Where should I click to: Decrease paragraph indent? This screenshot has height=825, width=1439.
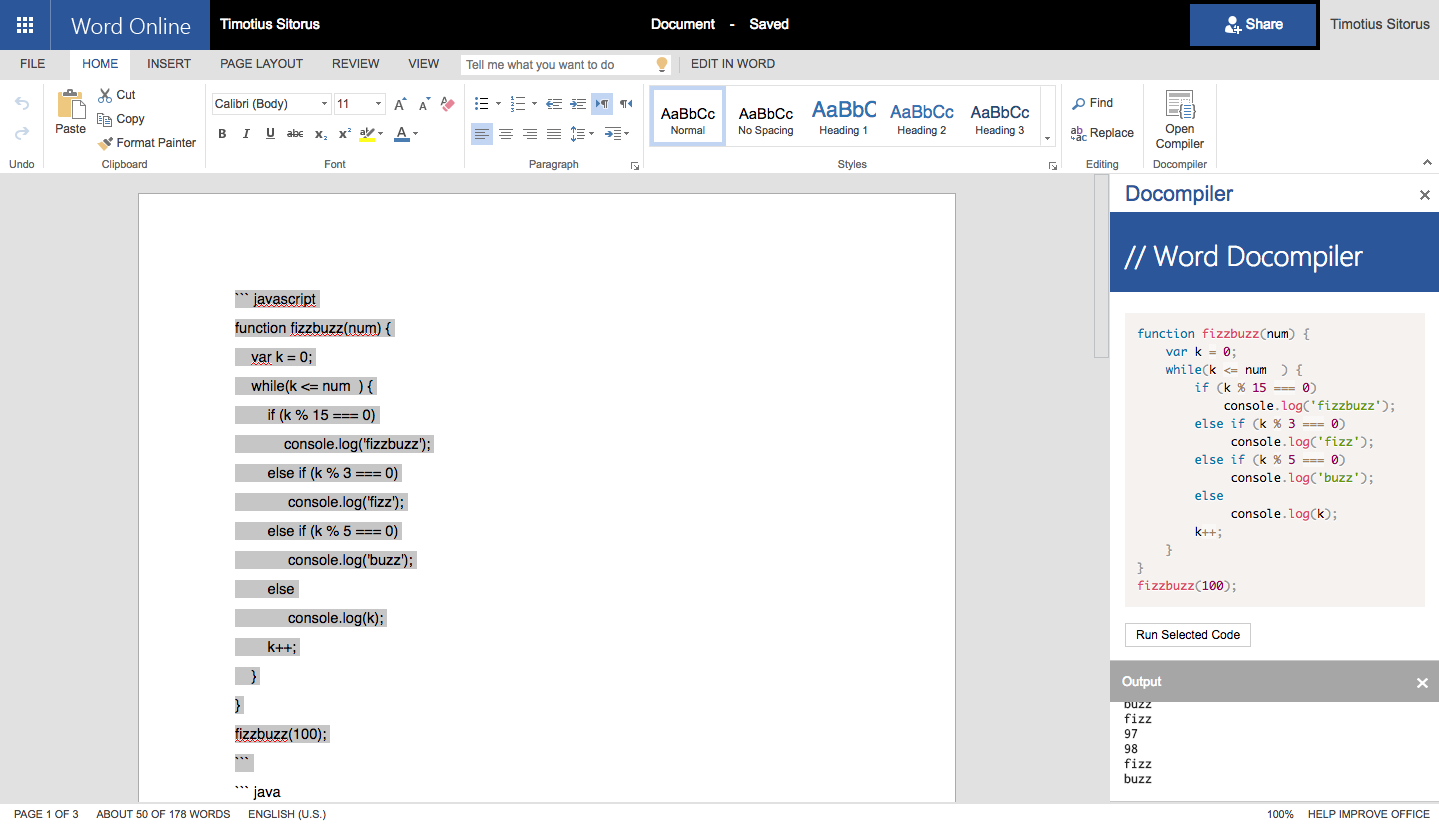554,104
